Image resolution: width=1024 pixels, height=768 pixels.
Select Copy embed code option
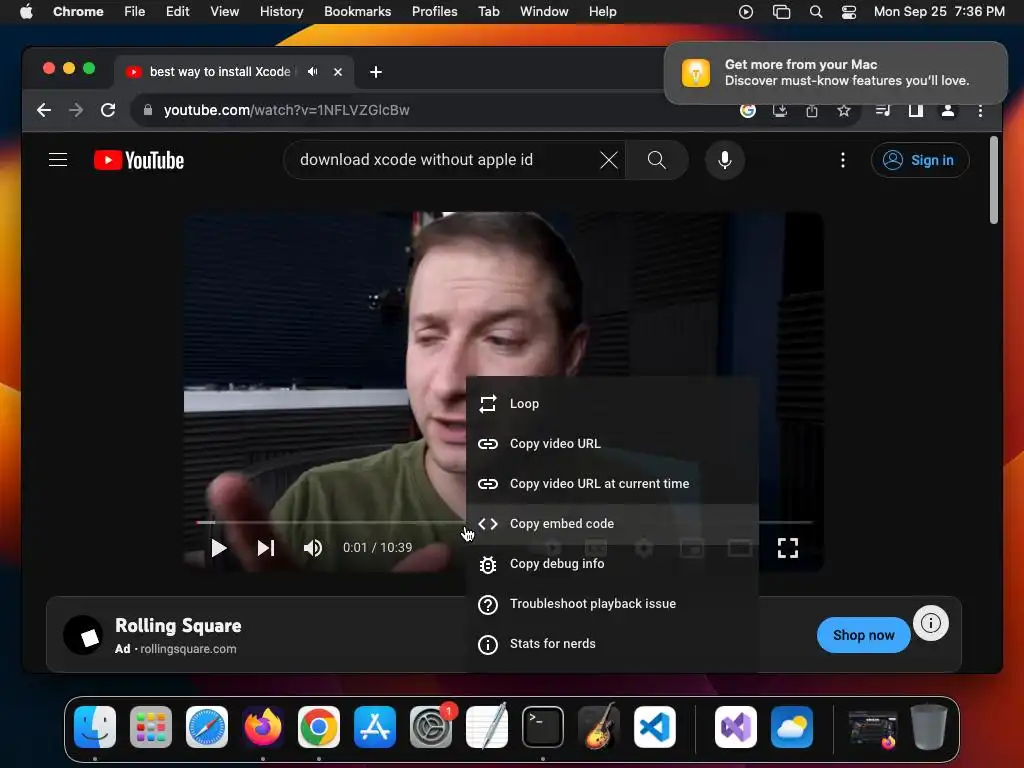pos(612,524)
